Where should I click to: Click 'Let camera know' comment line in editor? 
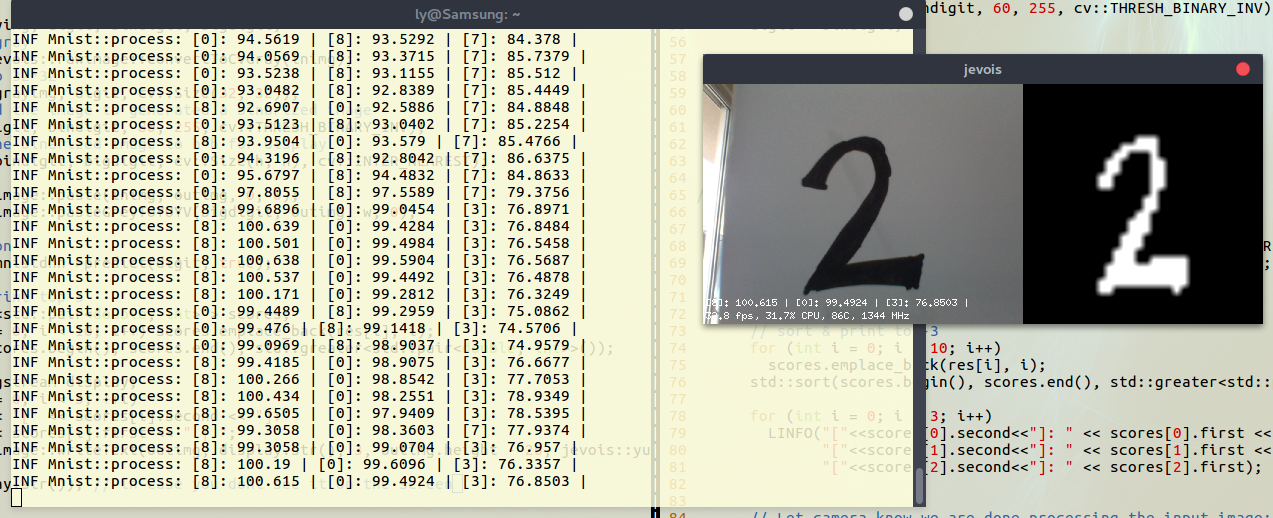(1011, 516)
